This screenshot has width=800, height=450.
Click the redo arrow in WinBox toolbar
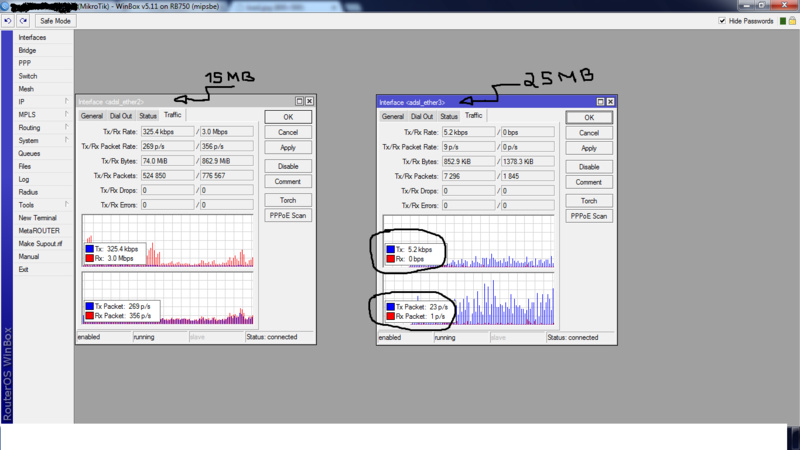[x=23, y=21]
